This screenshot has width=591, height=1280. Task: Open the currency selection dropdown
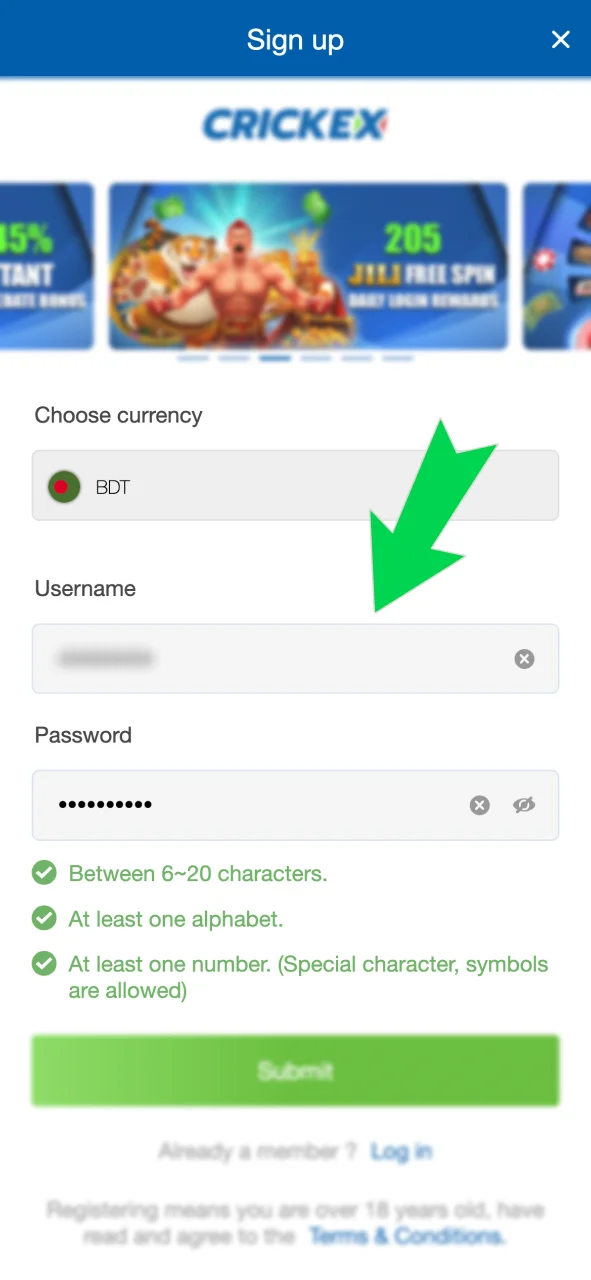pos(295,487)
